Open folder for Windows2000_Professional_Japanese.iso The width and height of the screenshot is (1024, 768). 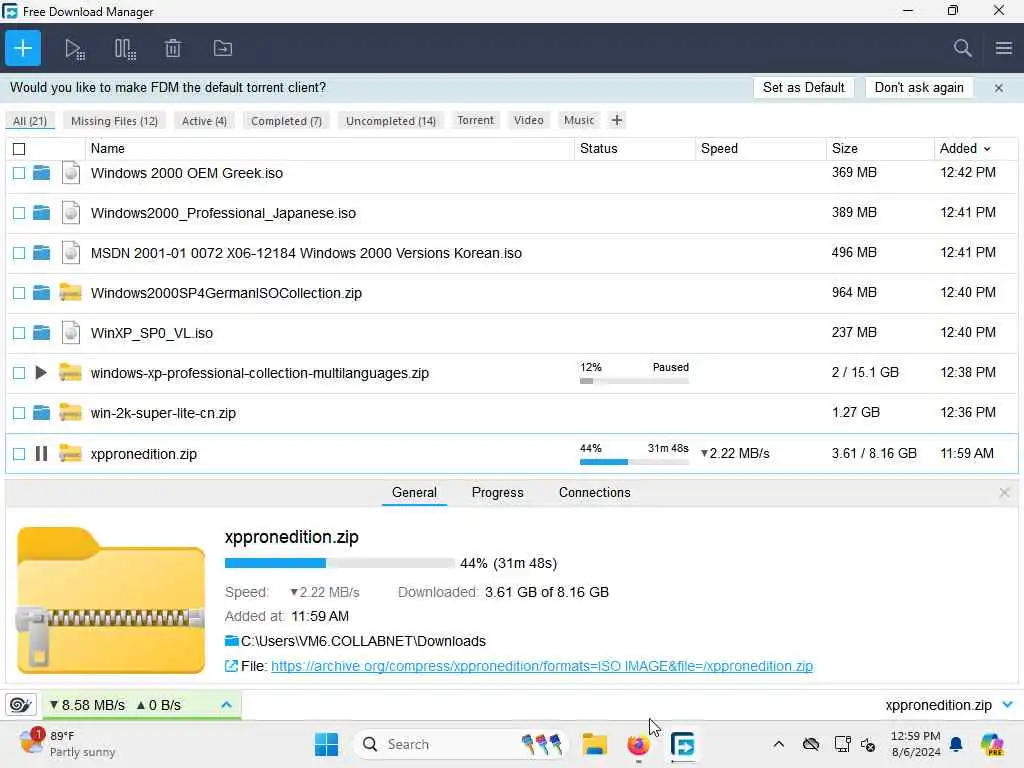point(41,213)
